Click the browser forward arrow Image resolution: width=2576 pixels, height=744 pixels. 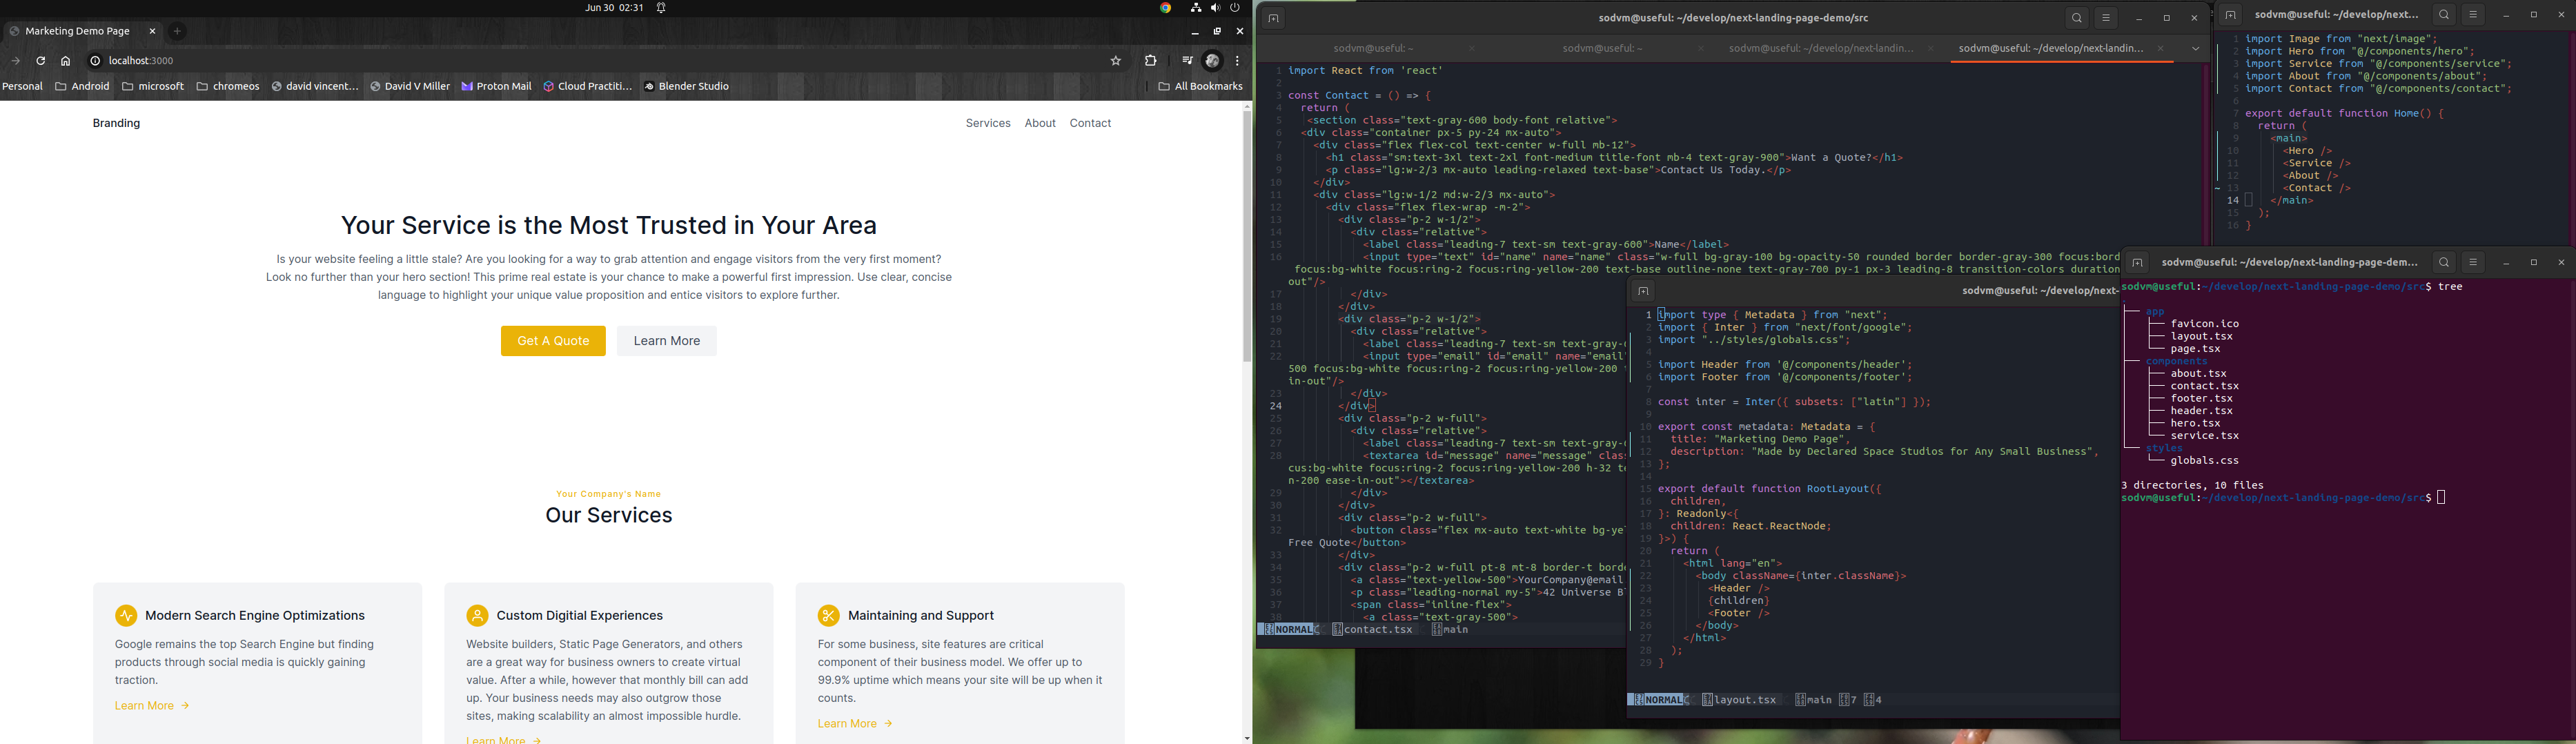(15, 61)
